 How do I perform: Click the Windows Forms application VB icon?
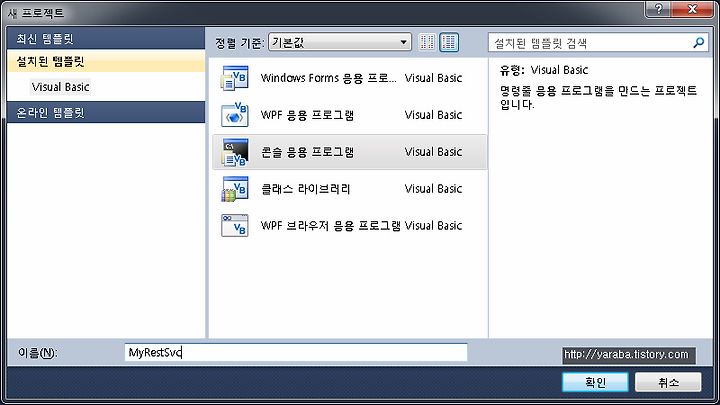pyautogui.click(x=235, y=78)
